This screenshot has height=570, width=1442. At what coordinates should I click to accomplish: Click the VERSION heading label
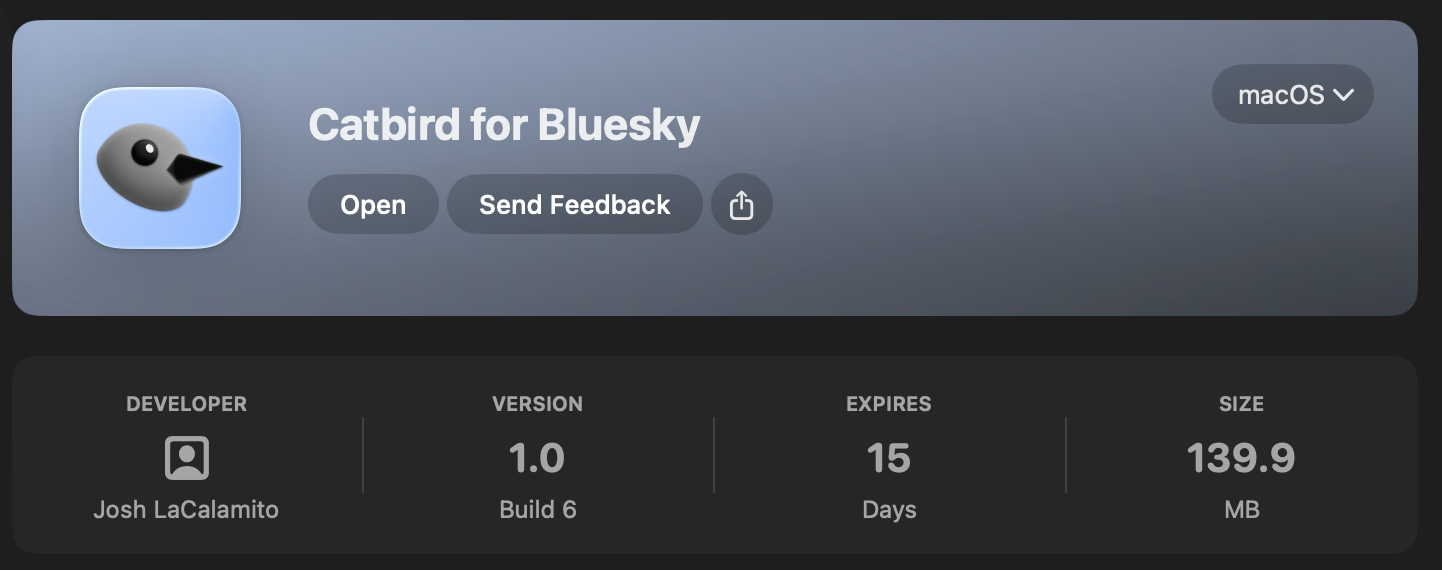[537, 404]
